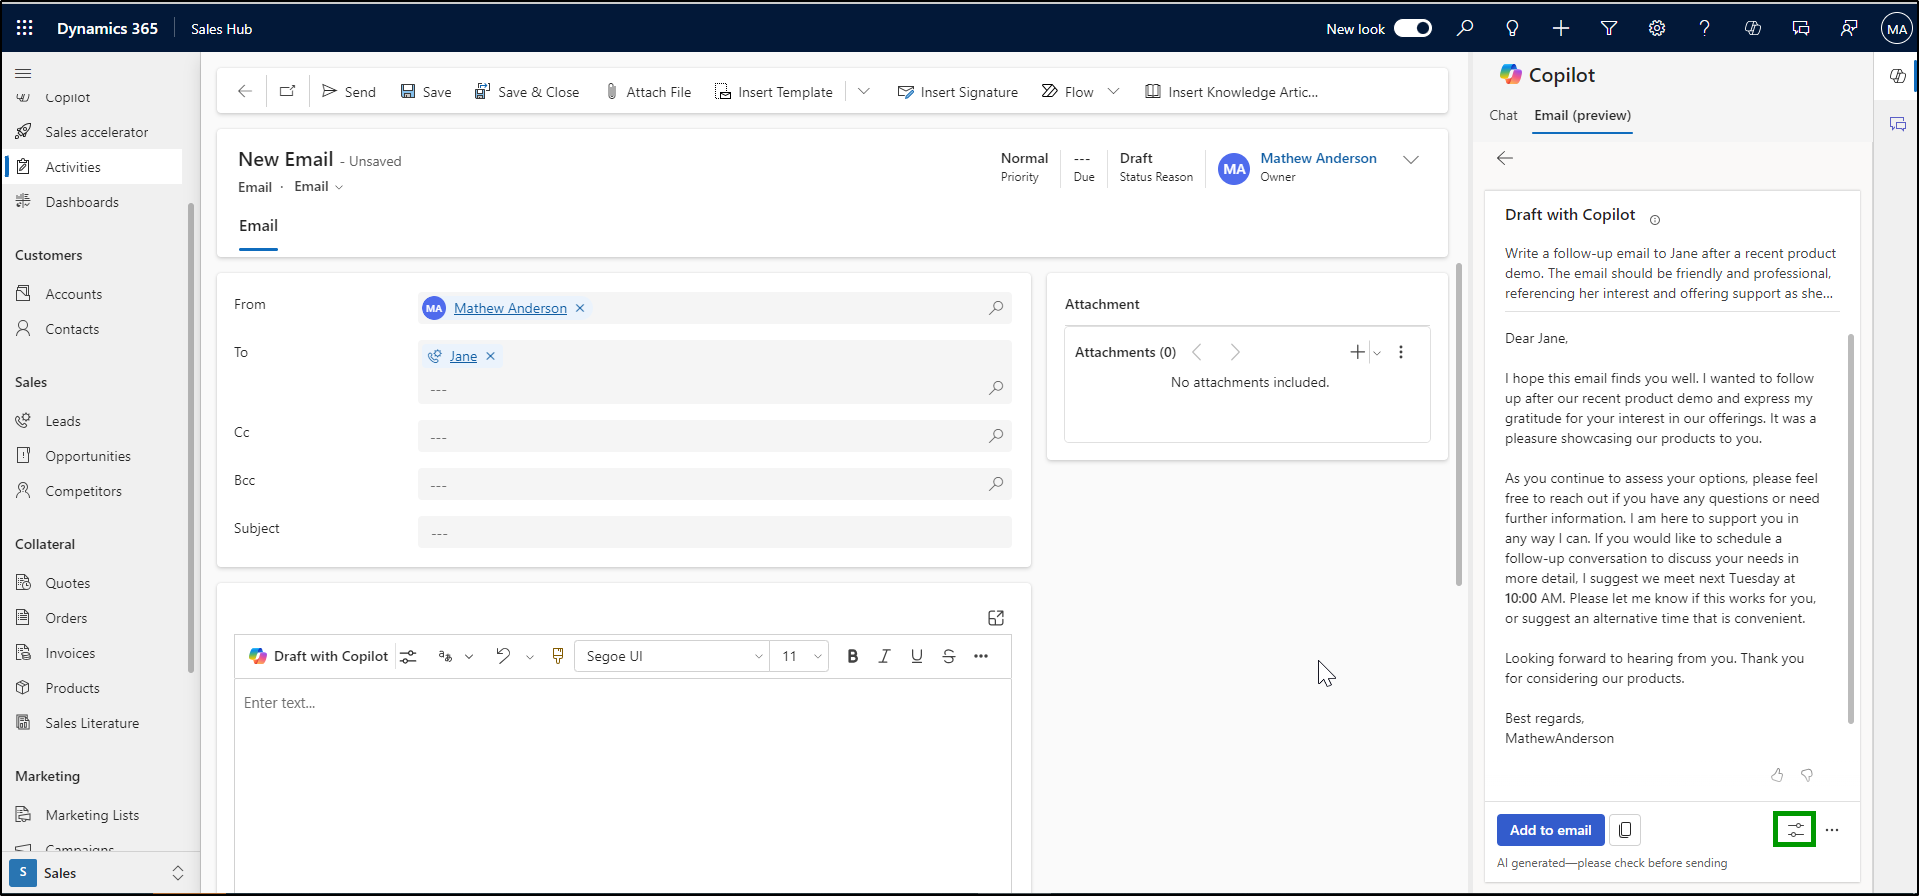Open the search magnifier in top bar
The image size is (1919, 896).
click(x=1465, y=28)
